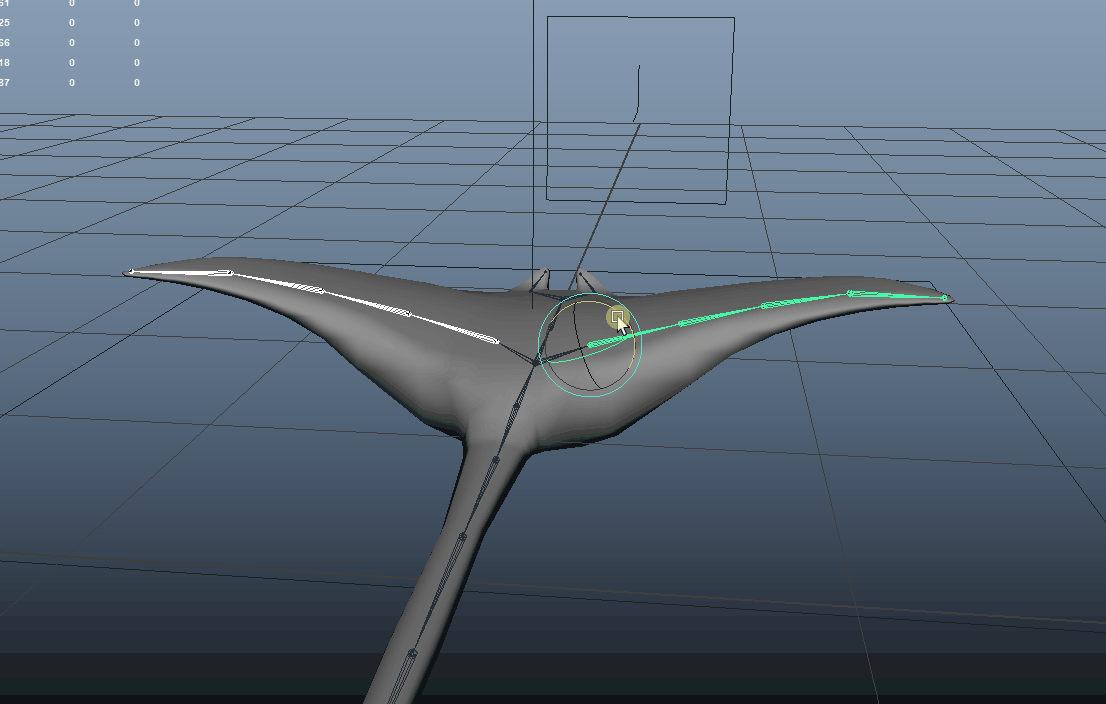
Task: Click the middle green joint on right wing
Action: pos(766,305)
